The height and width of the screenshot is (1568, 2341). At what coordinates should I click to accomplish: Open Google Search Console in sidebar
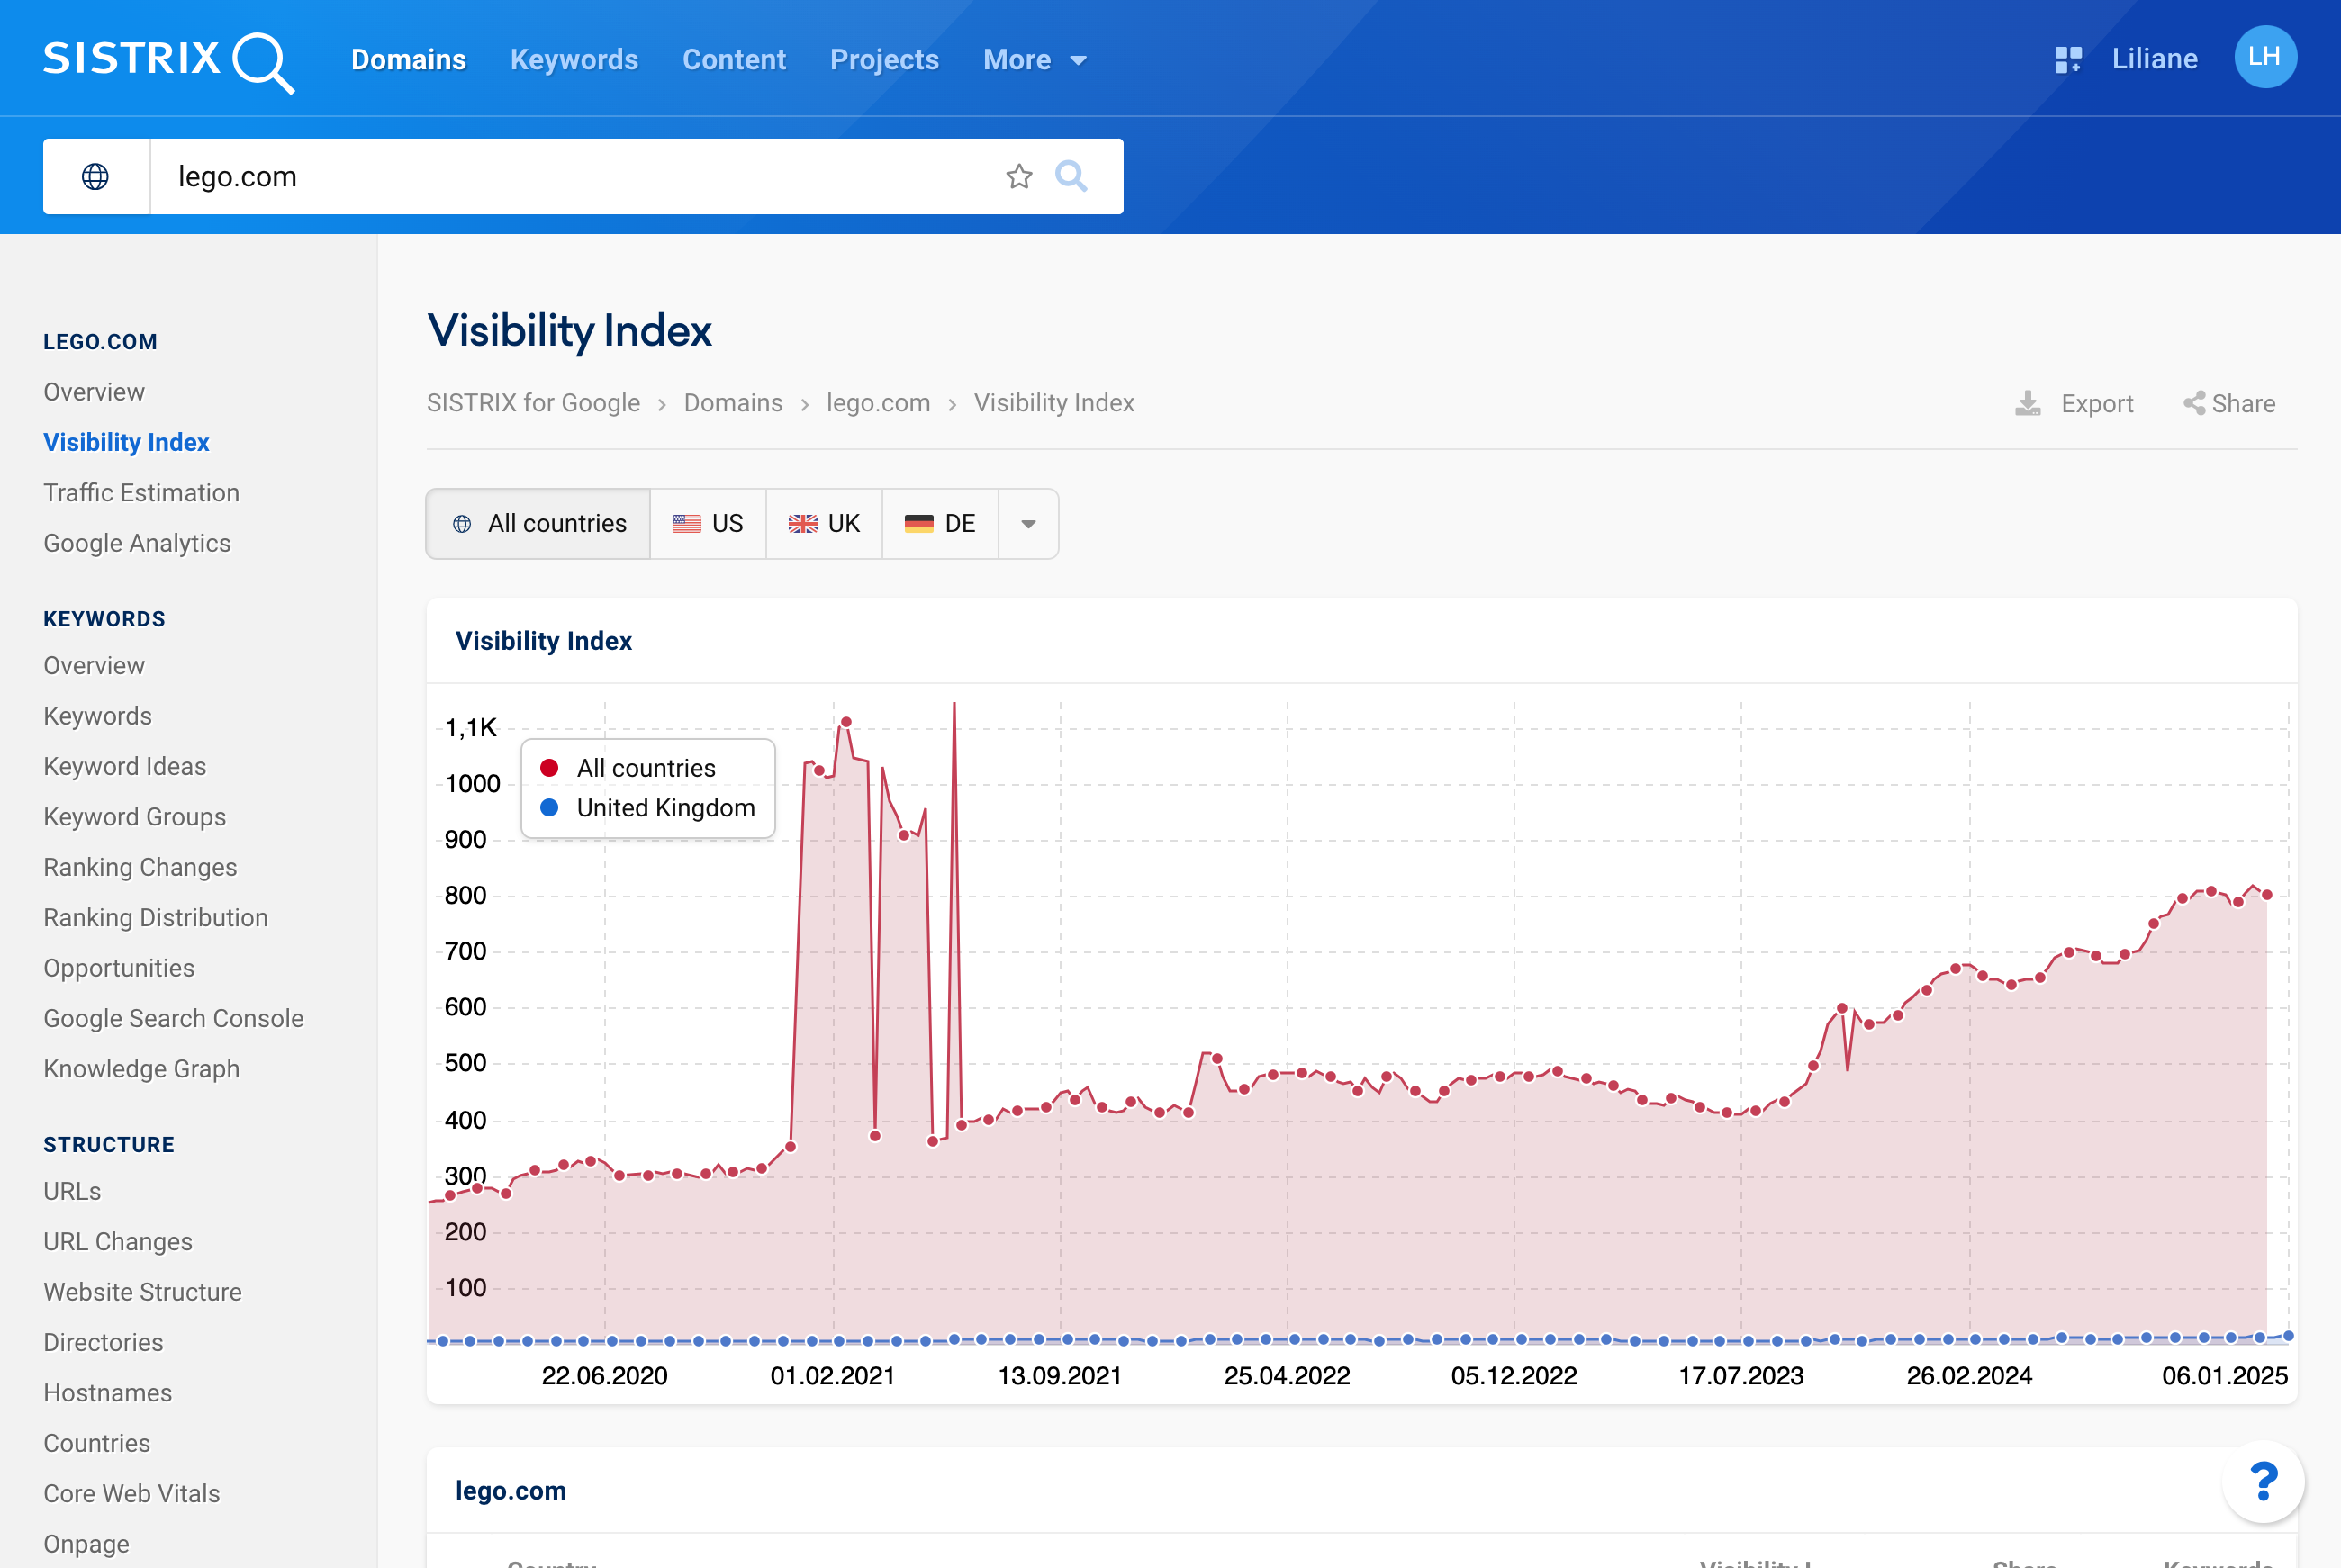pyautogui.click(x=173, y=1018)
